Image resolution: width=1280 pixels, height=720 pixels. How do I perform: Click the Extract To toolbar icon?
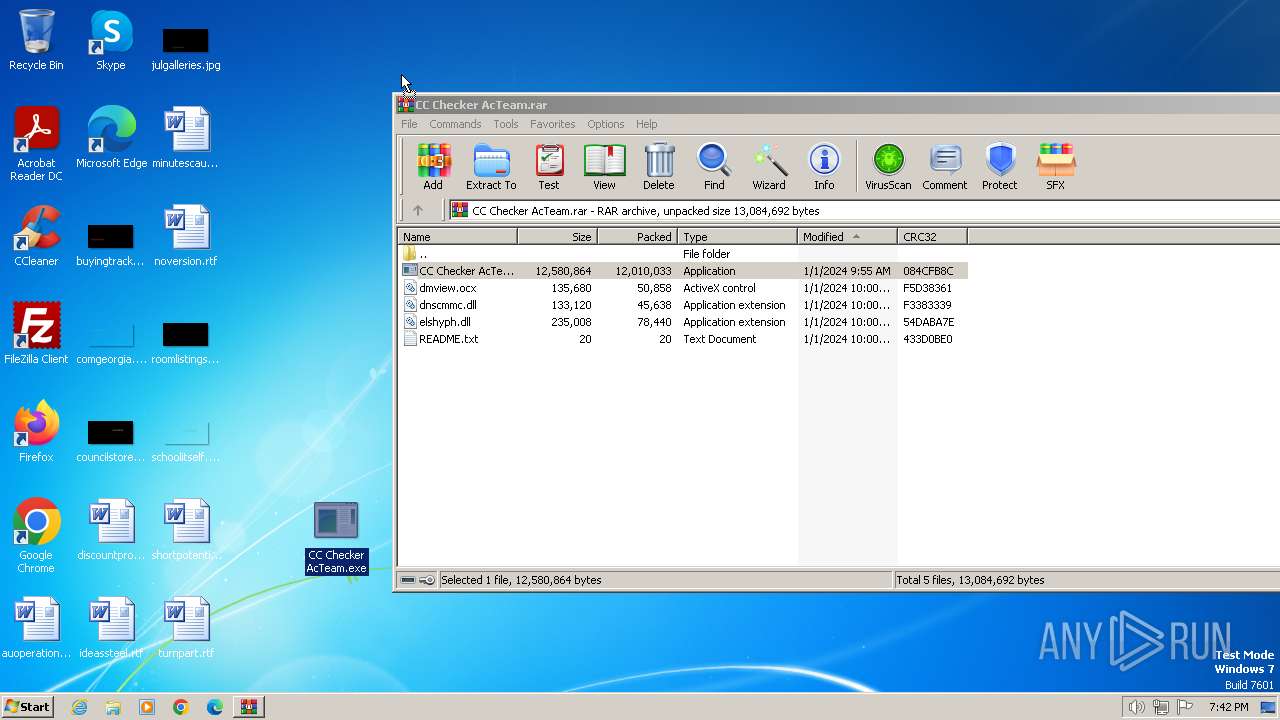coord(491,166)
